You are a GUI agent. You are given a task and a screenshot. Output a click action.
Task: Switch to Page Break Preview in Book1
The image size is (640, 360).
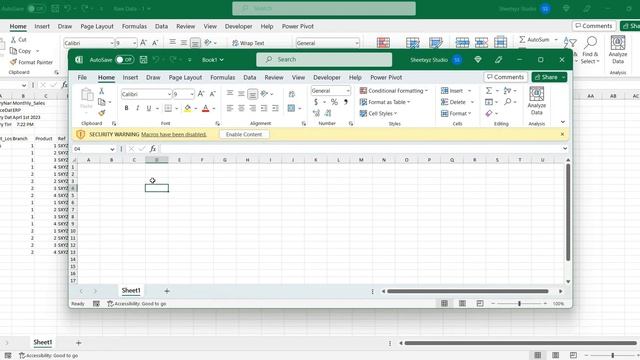(480, 303)
